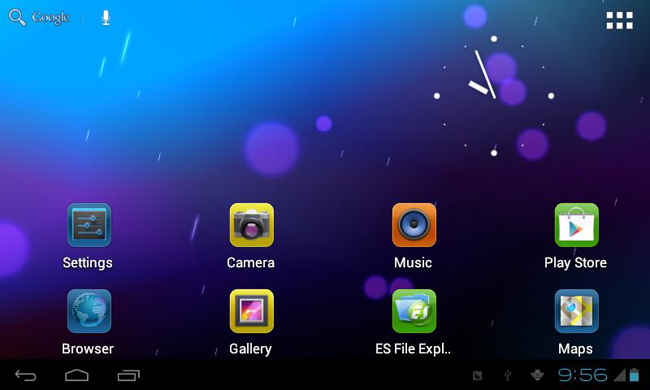Tap the Android debugging notification icon

(538, 375)
